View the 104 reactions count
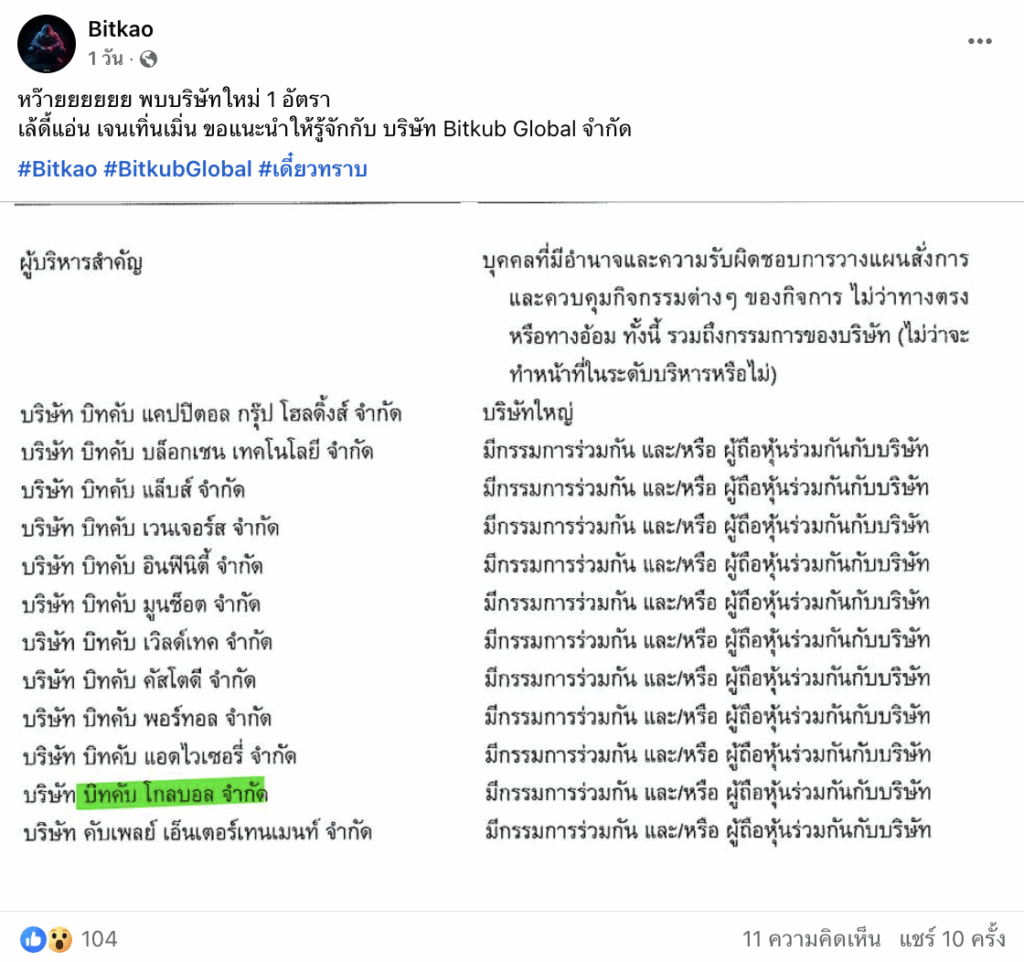This screenshot has height=962, width=1024. tap(99, 938)
